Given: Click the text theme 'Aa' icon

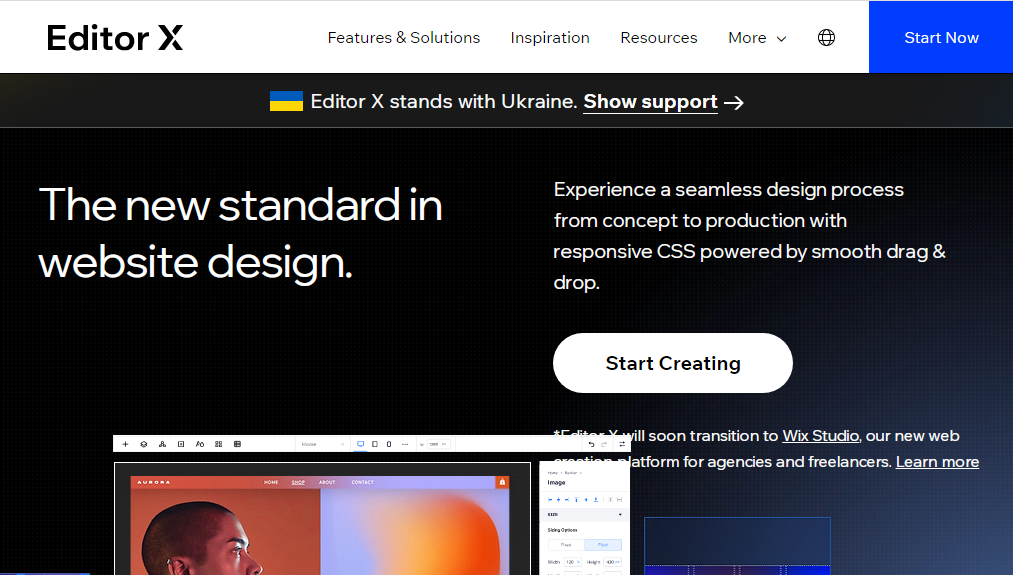Looking at the screenshot, I should (200, 444).
